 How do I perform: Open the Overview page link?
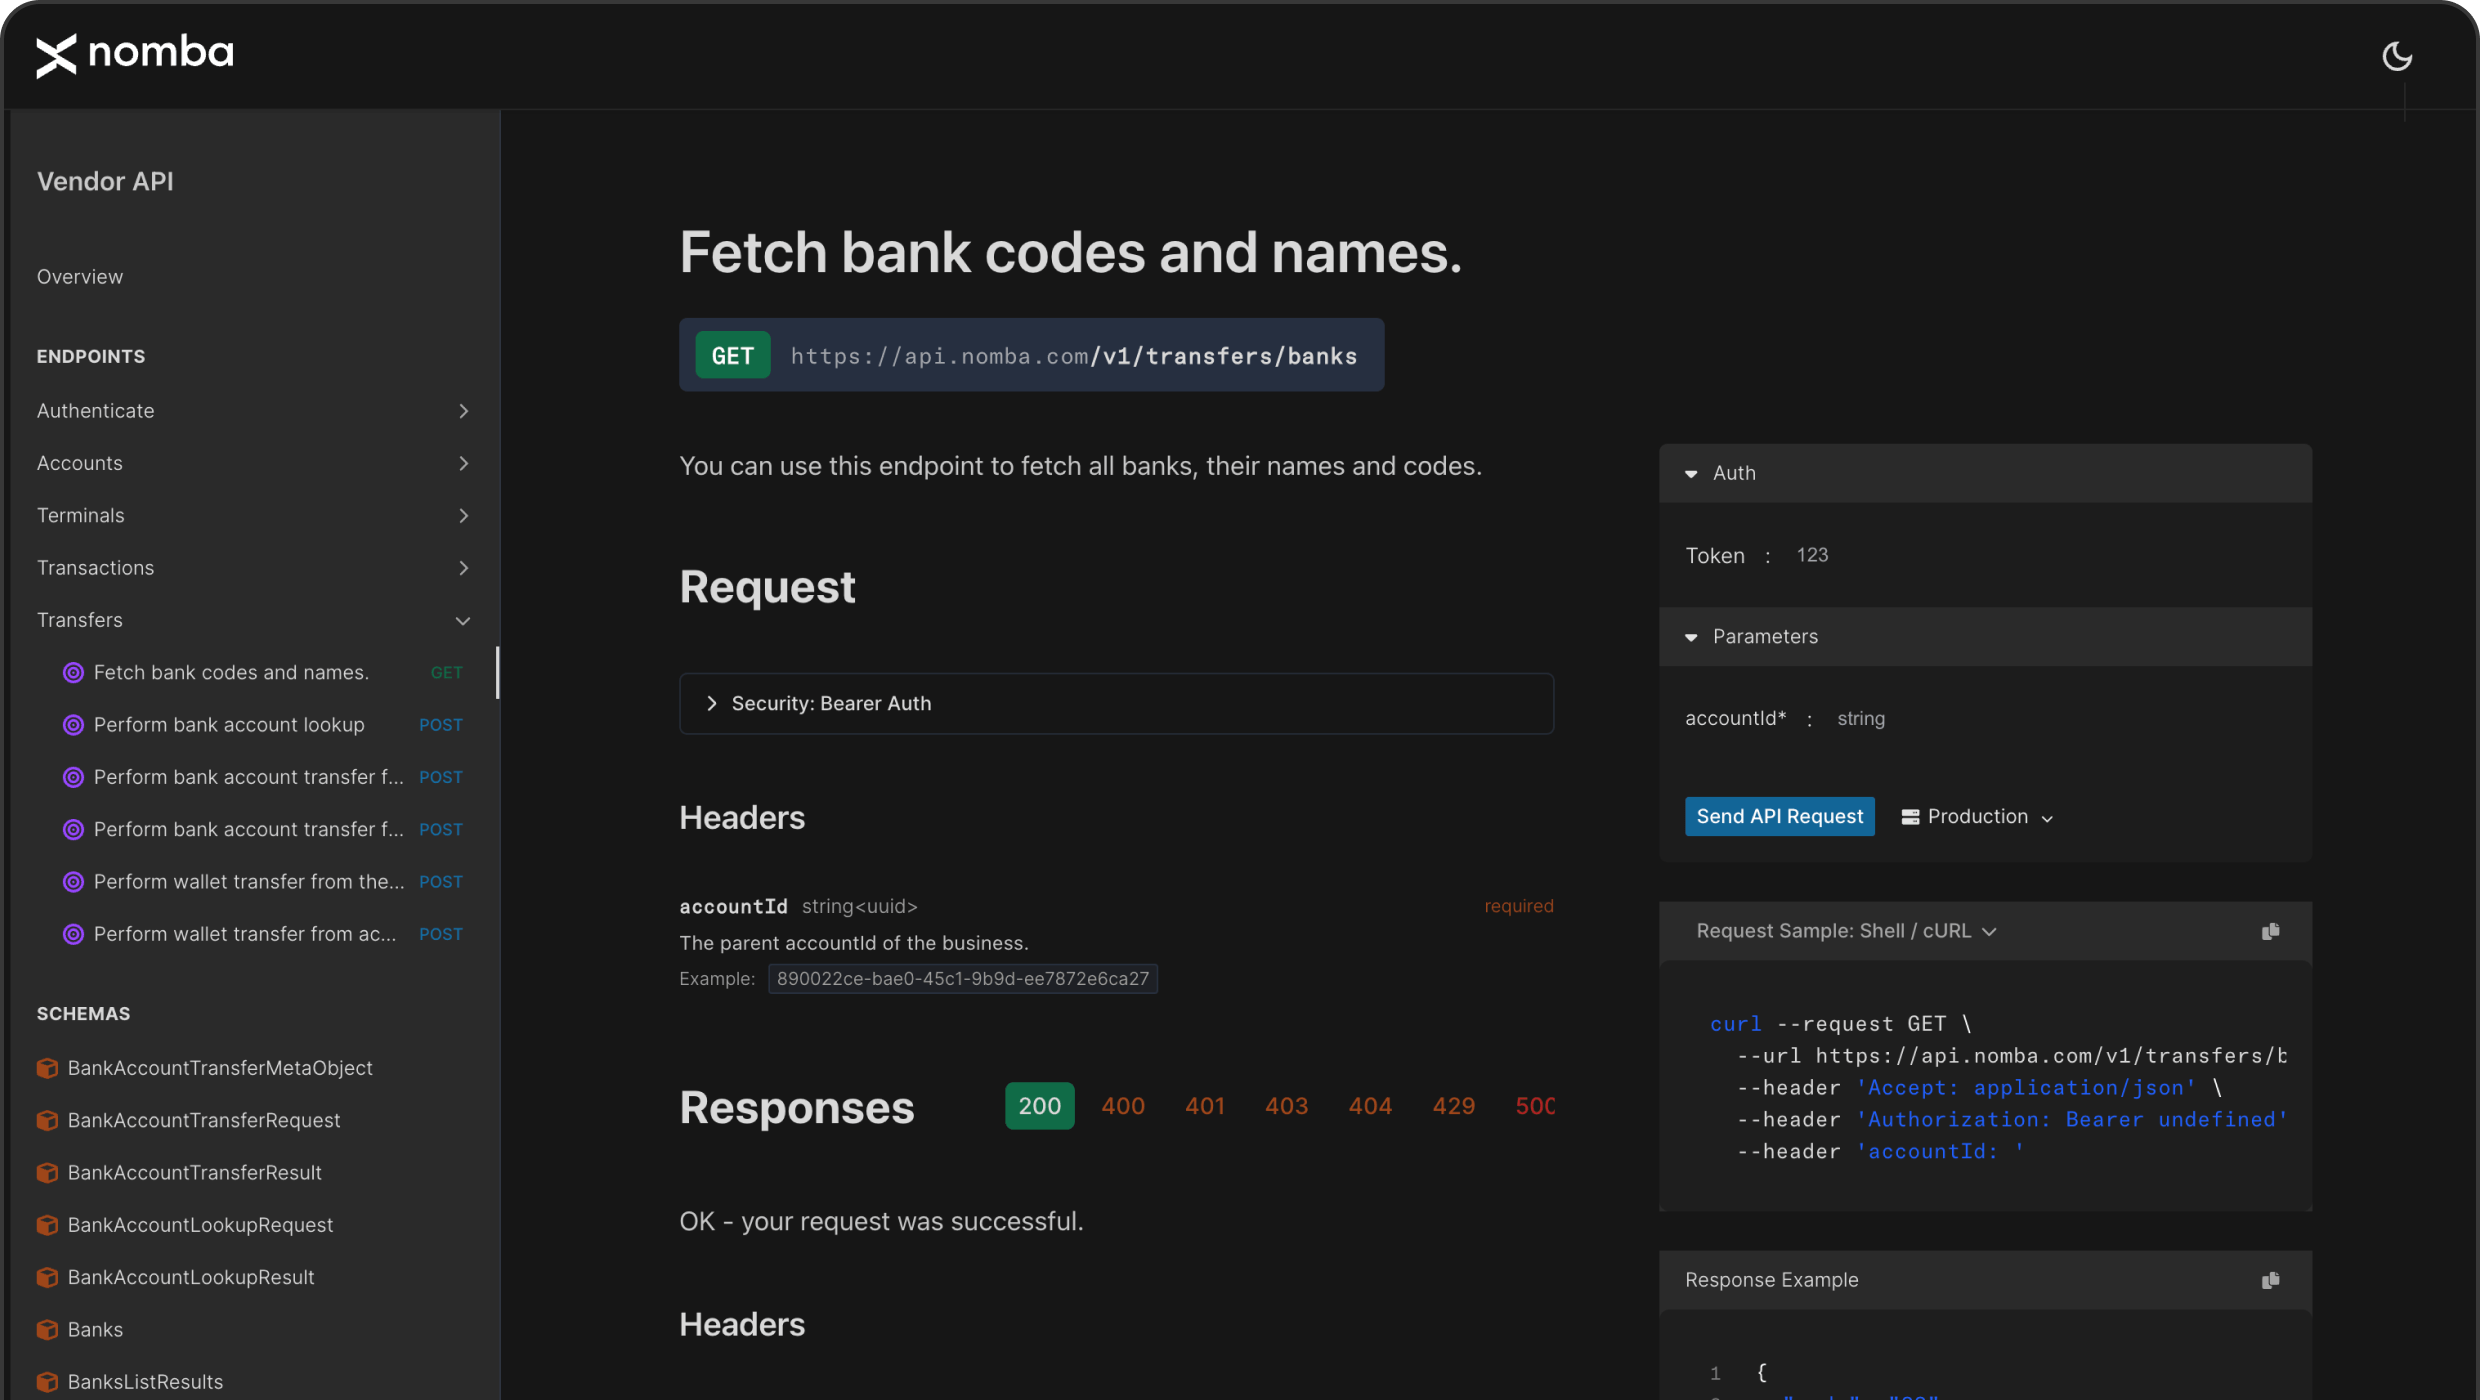point(80,277)
